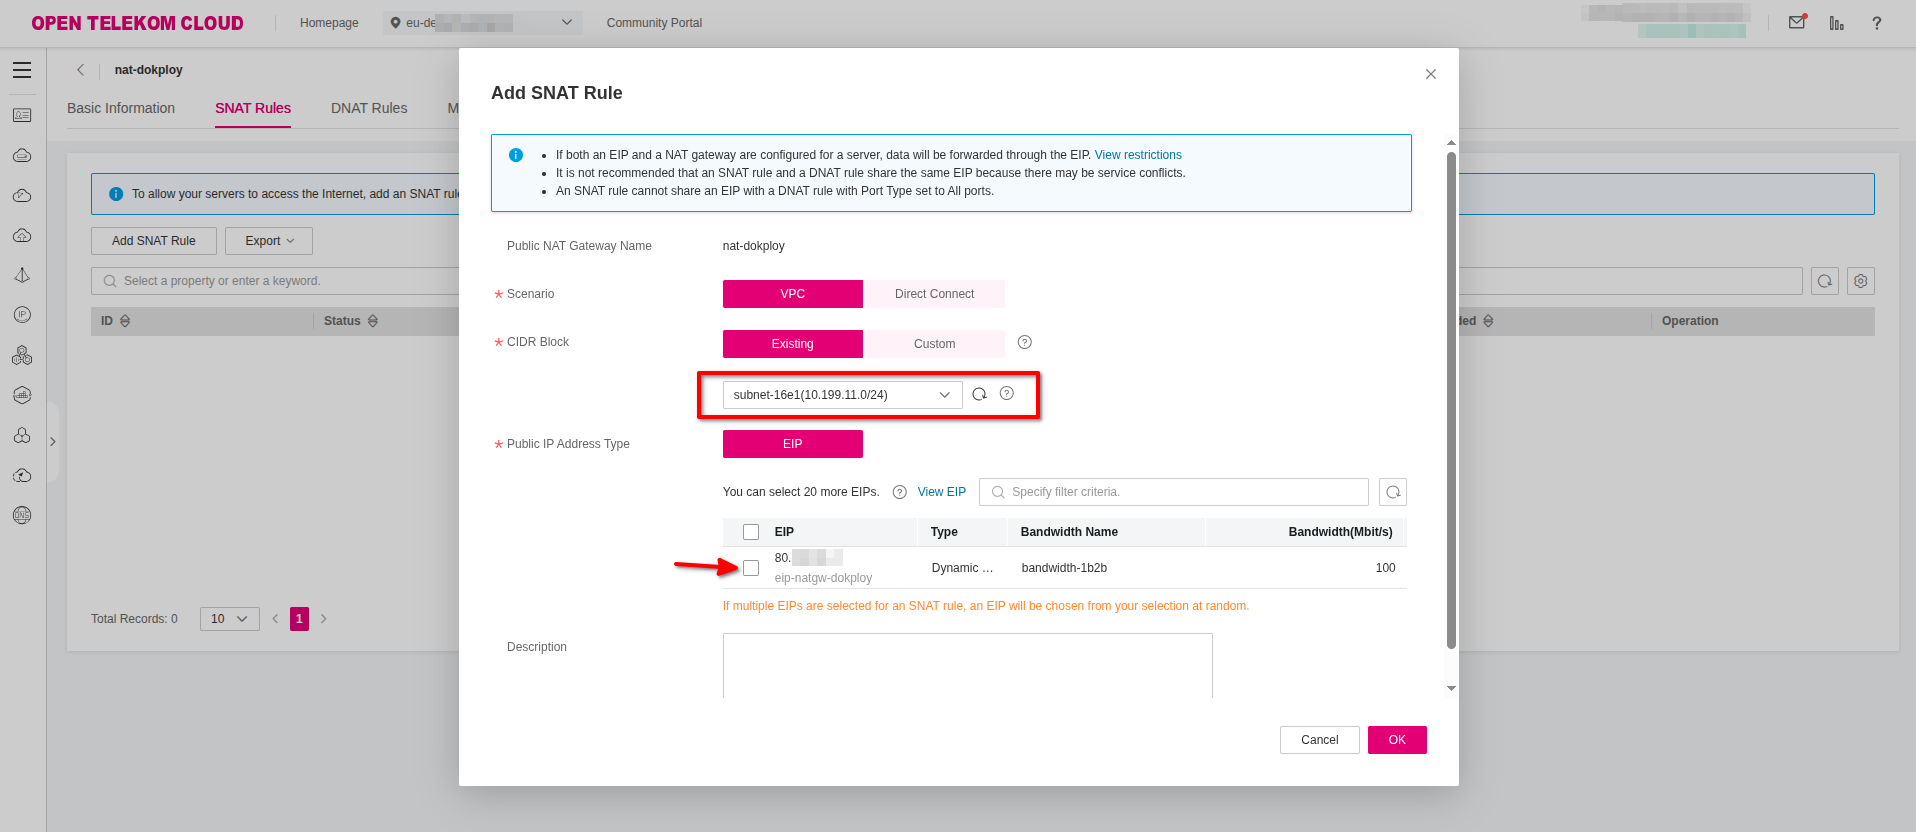Open the page size dropdown showing 10
This screenshot has width=1916, height=832.
(x=229, y=619)
